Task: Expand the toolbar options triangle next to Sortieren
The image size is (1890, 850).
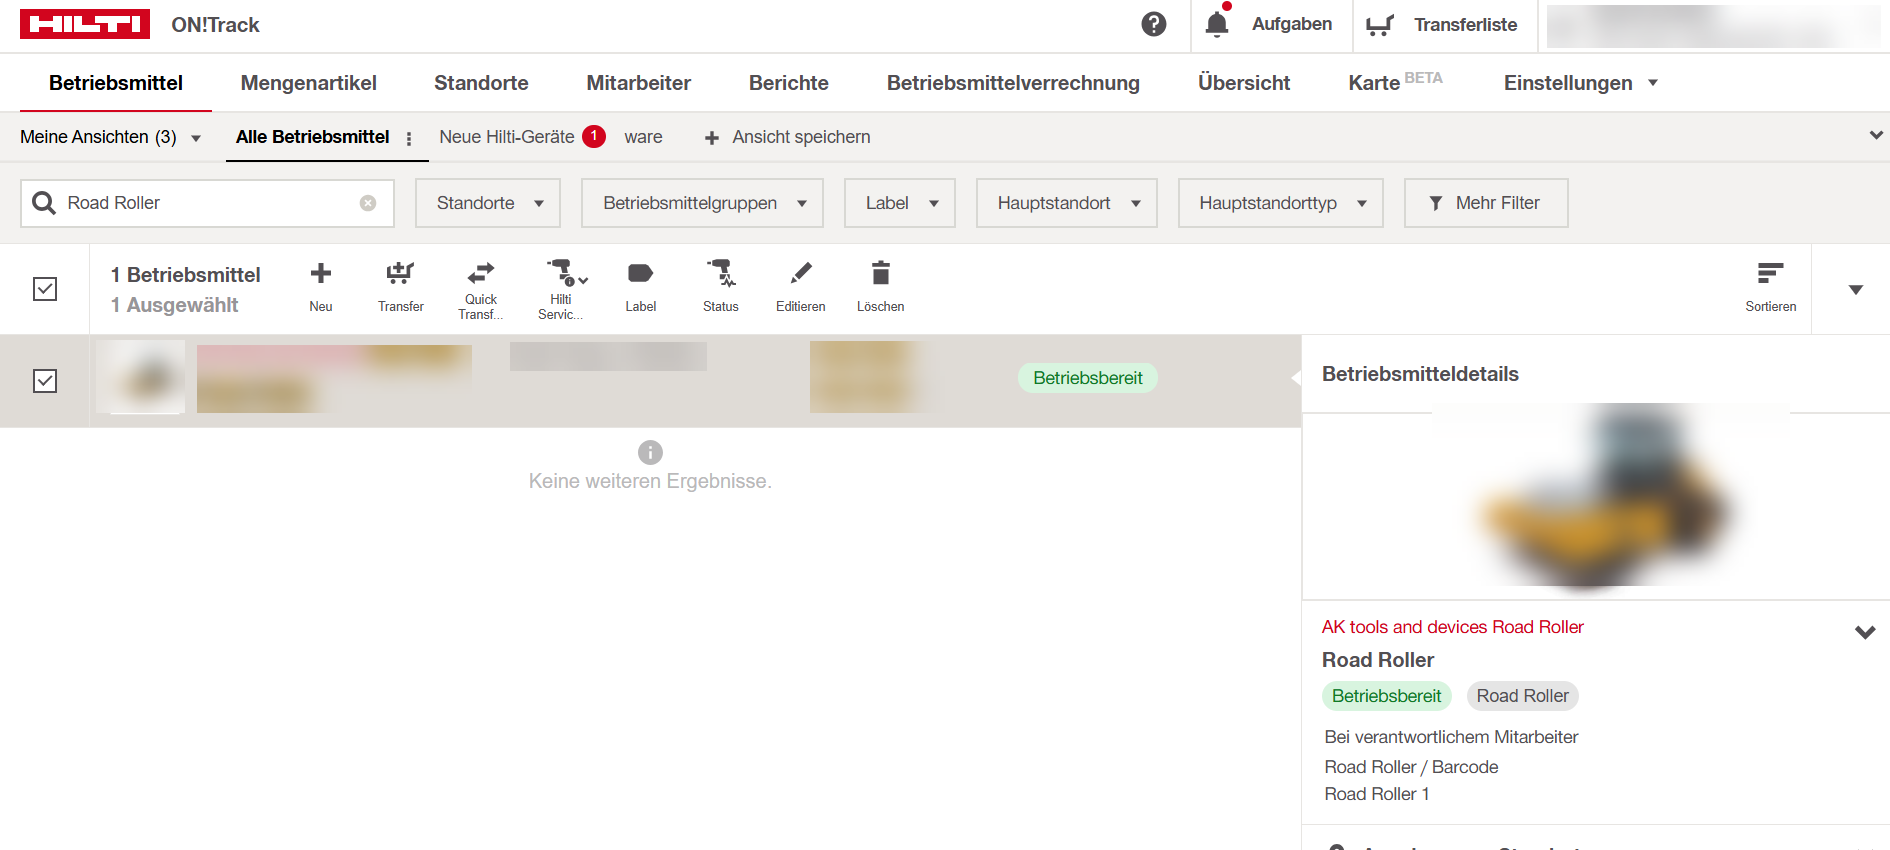Action: (1856, 290)
